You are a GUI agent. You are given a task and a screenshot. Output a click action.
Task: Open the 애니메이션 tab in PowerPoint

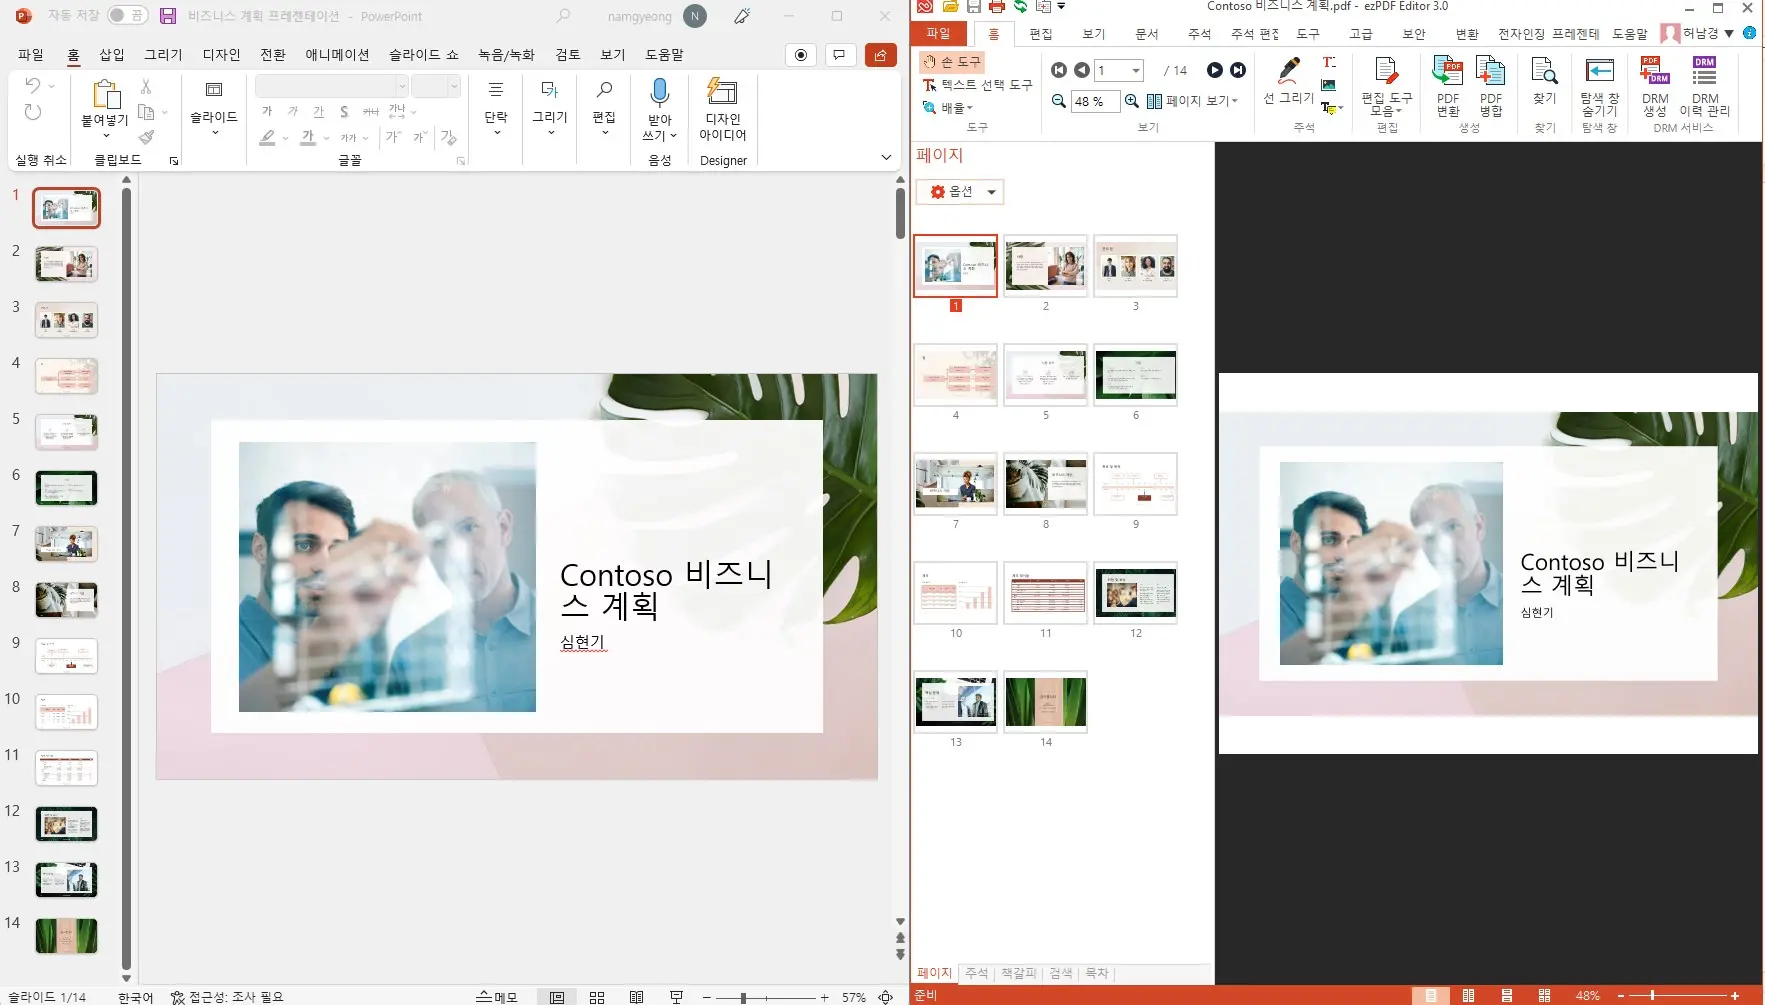[x=337, y=55]
